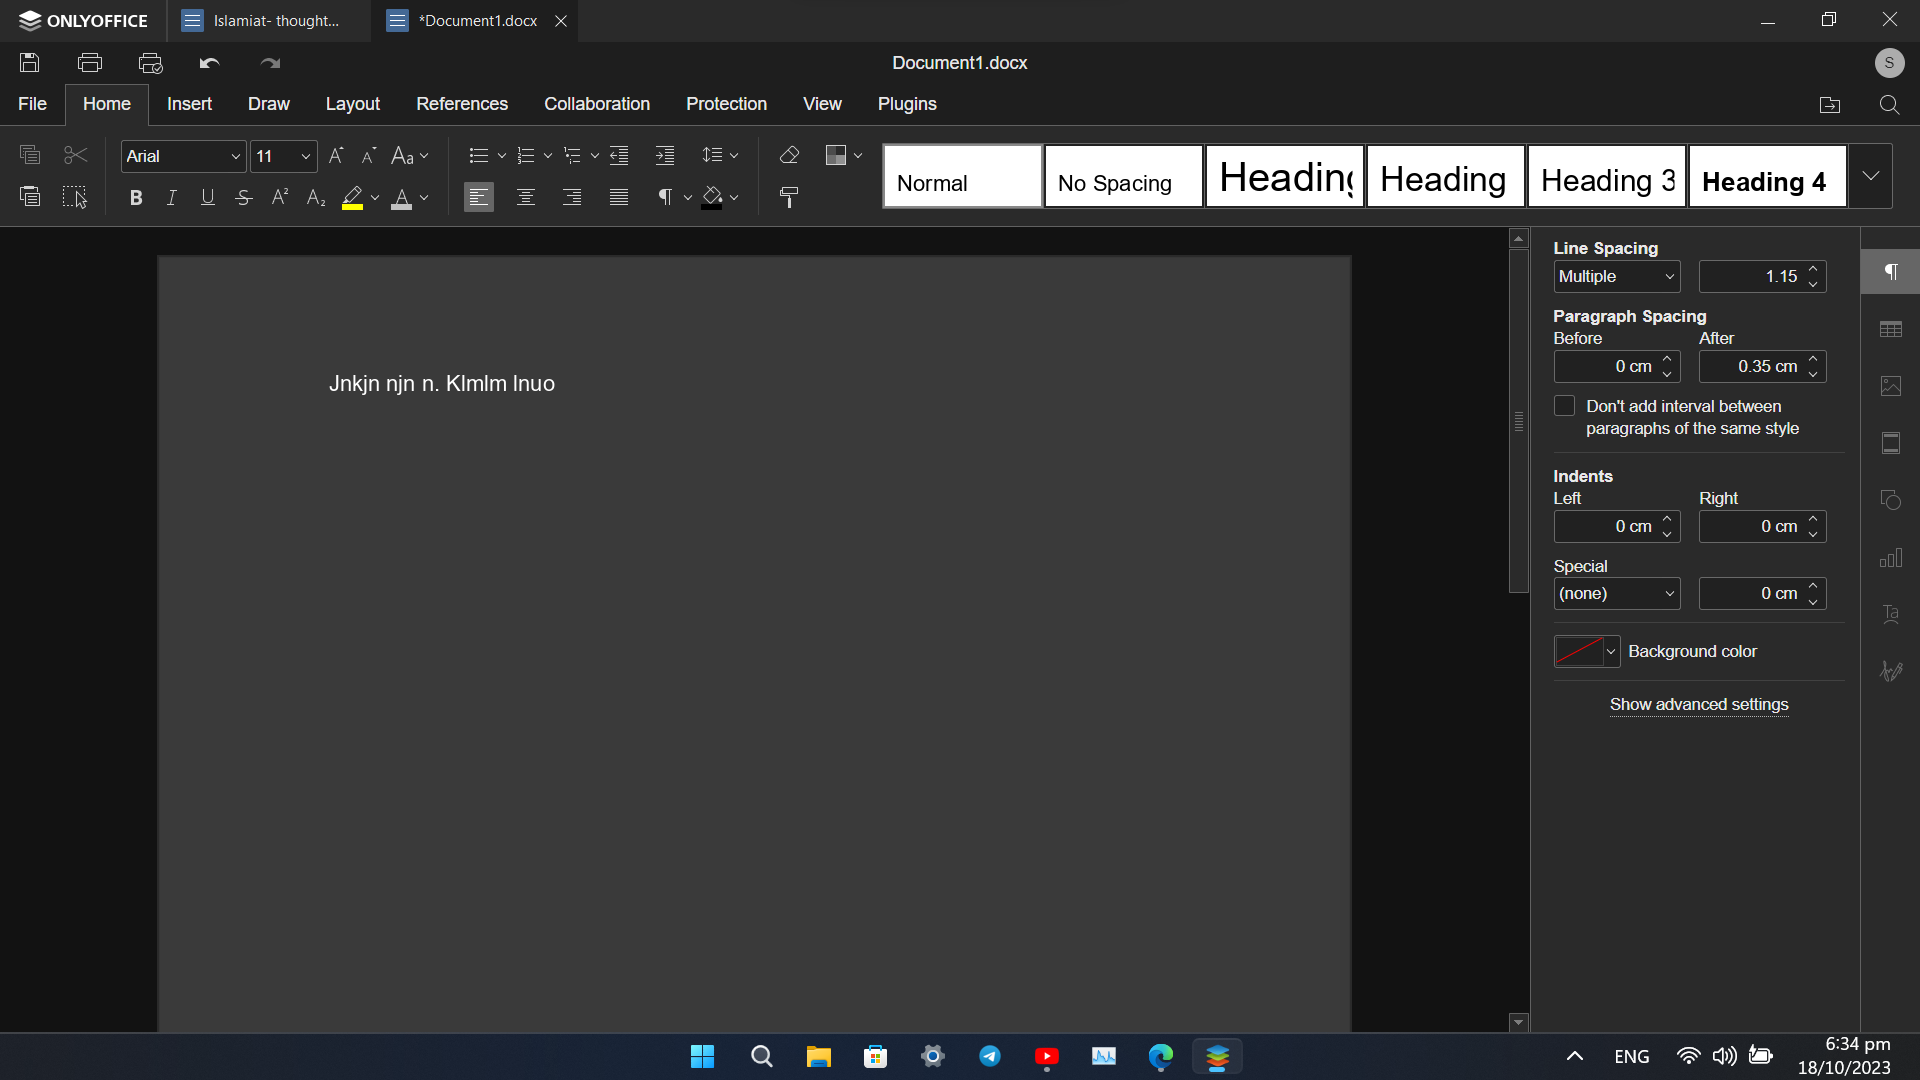
Task: Switch to the References tab
Action: [462, 104]
